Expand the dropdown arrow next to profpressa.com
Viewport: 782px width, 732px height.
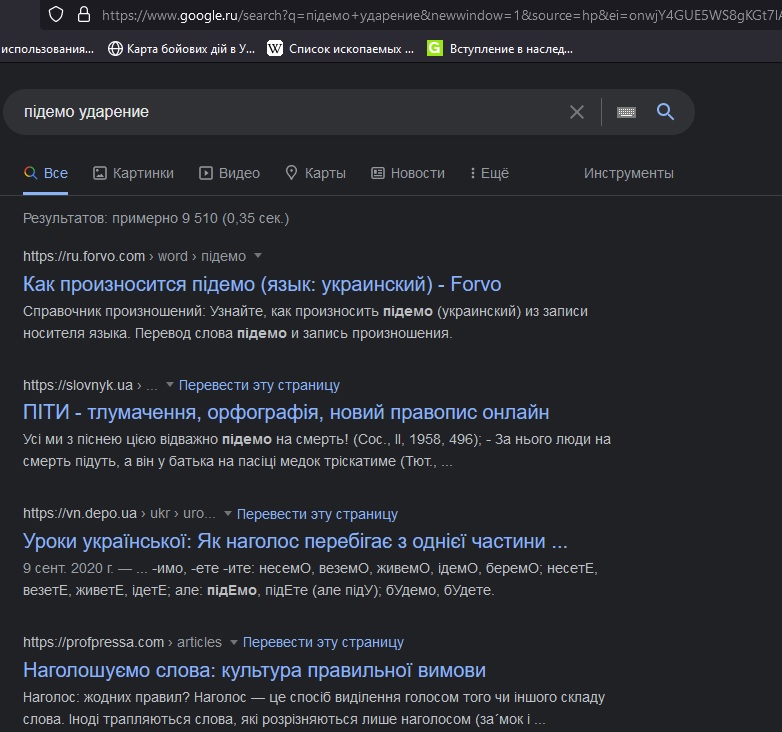click(x=233, y=642)
